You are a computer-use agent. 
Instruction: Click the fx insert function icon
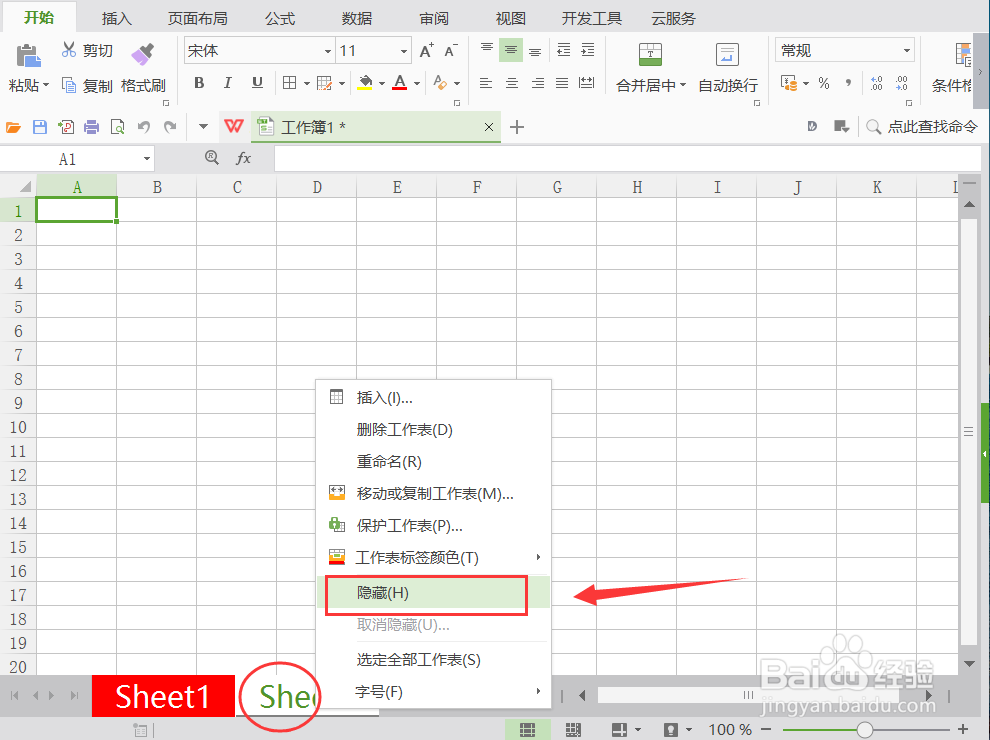[243, 158]
